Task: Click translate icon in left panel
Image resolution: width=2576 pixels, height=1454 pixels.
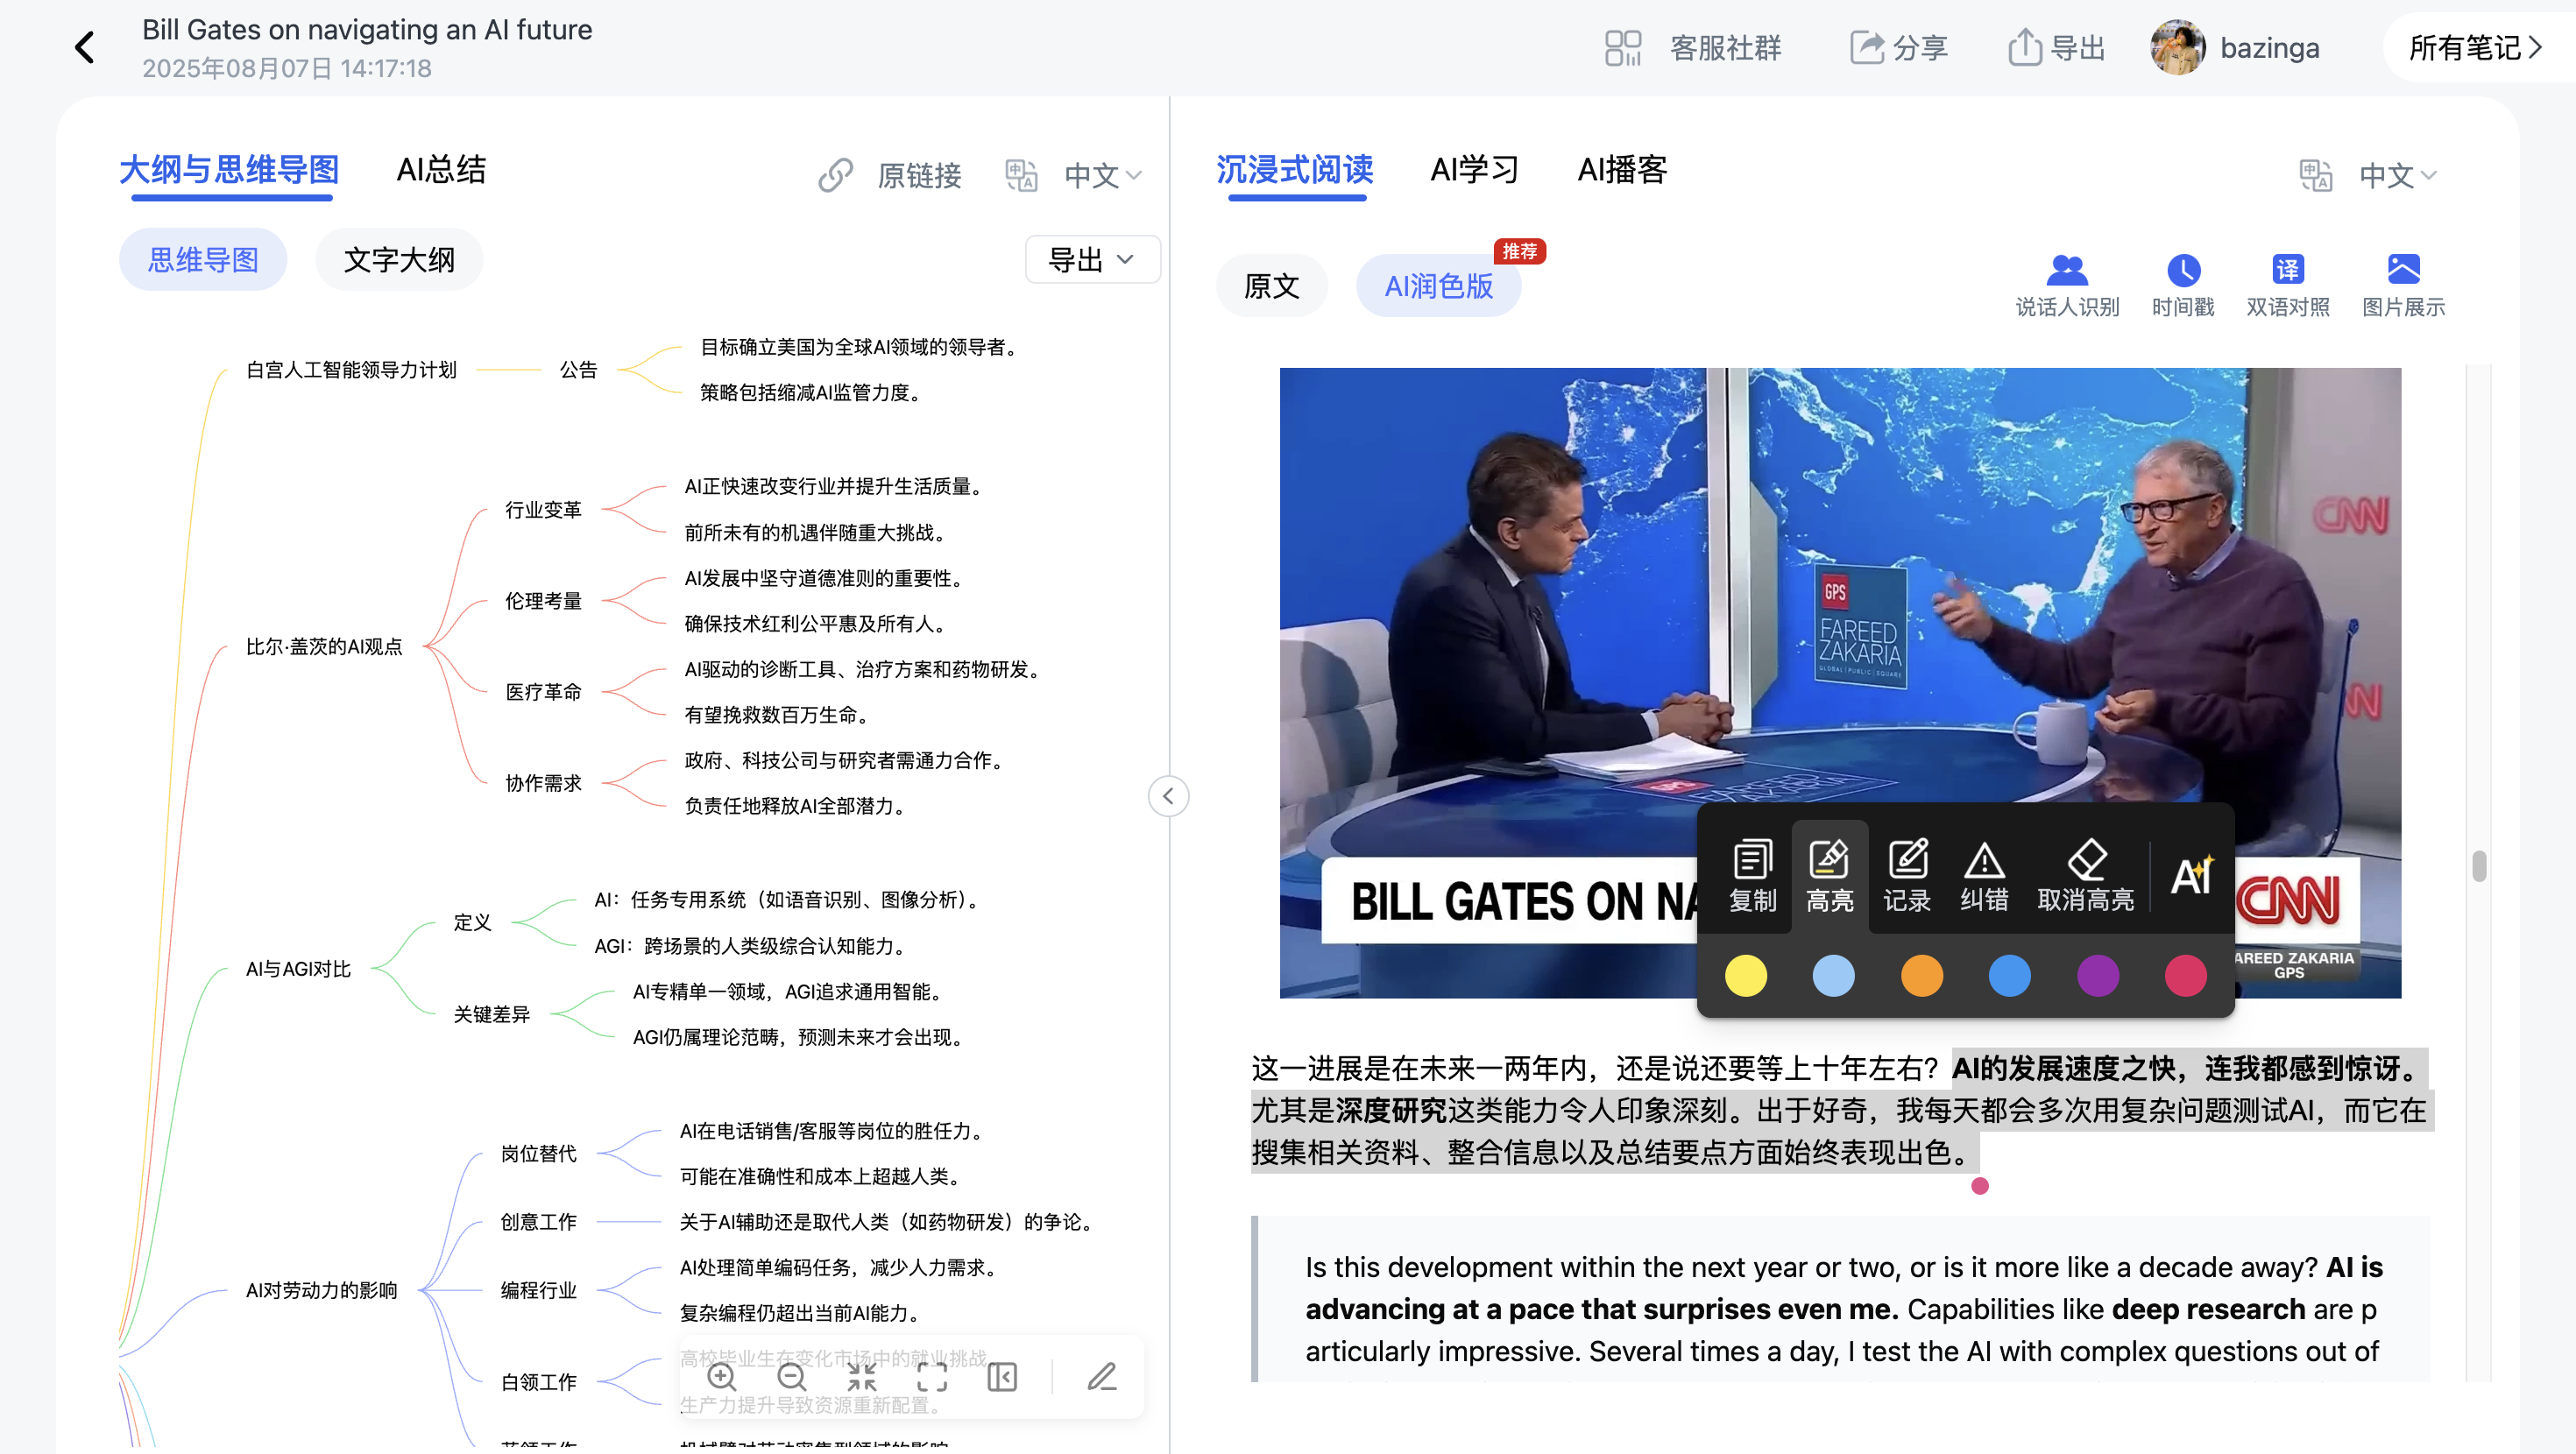Action: 1021,175
